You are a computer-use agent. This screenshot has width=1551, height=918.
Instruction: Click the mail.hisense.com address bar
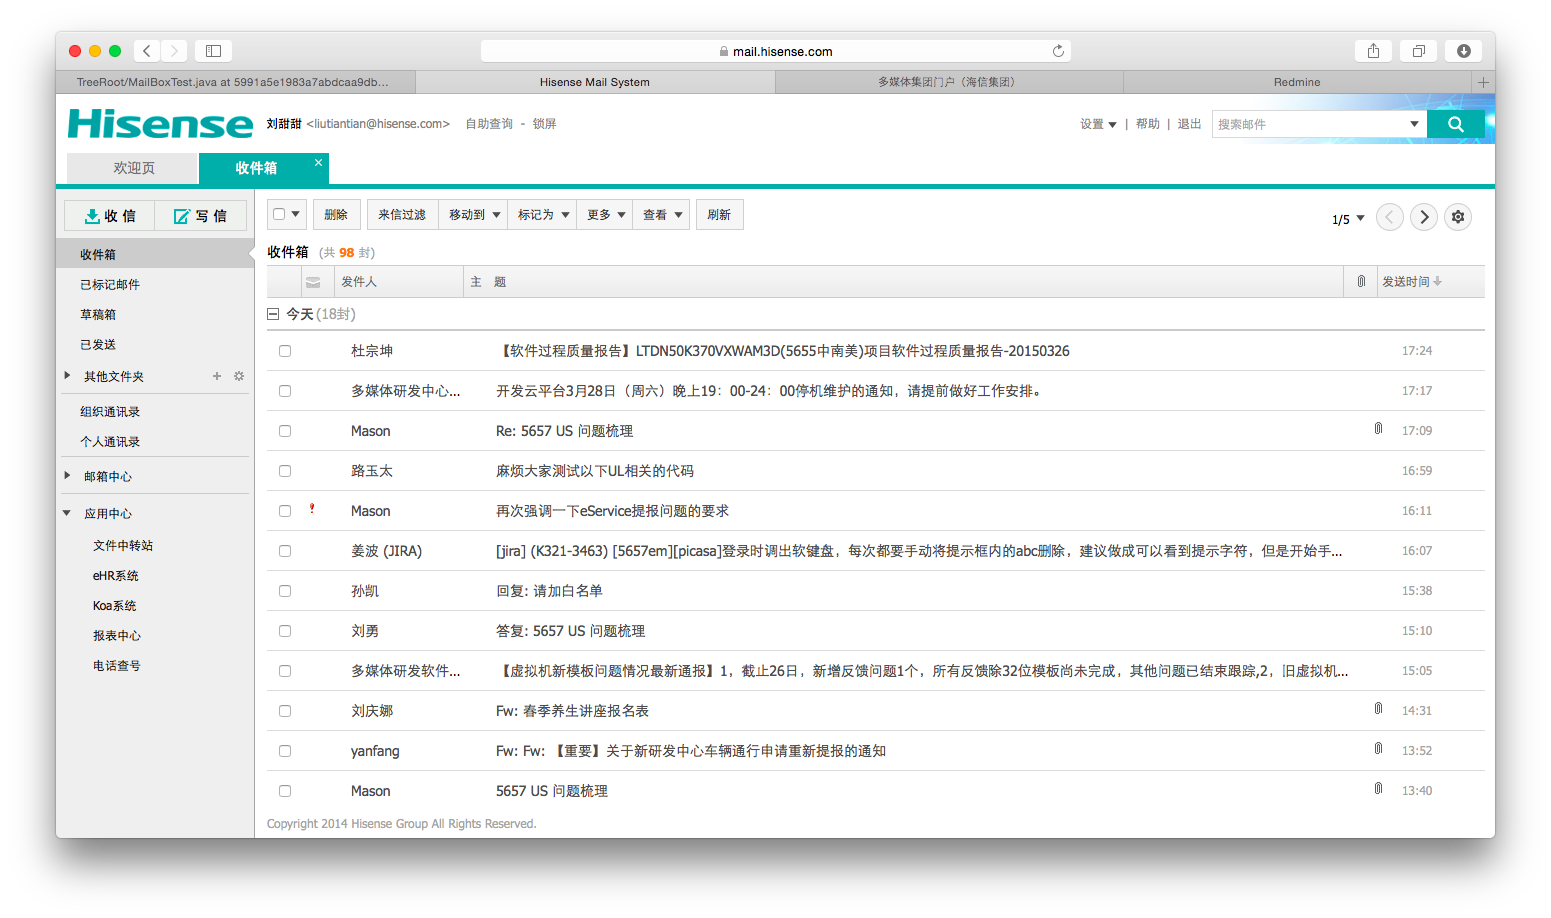[775, 51]
